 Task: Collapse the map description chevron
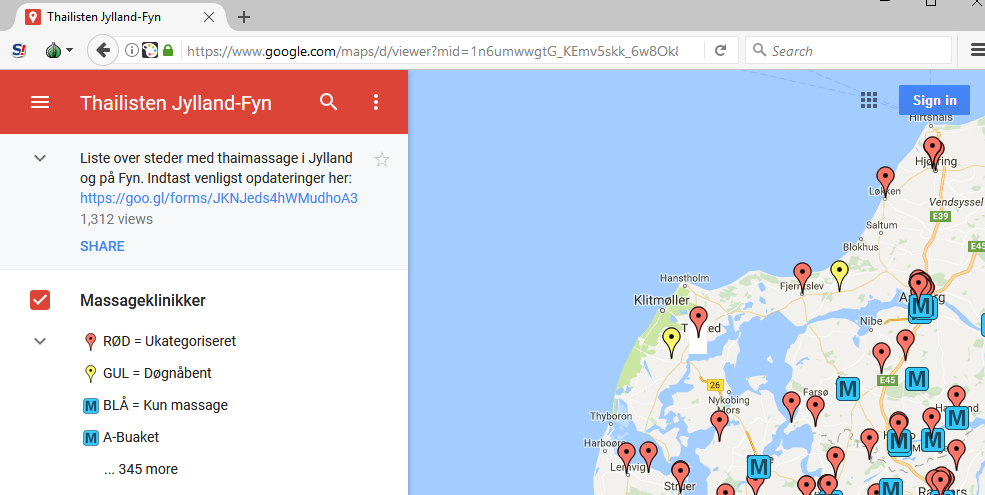[x=40, y=158]
